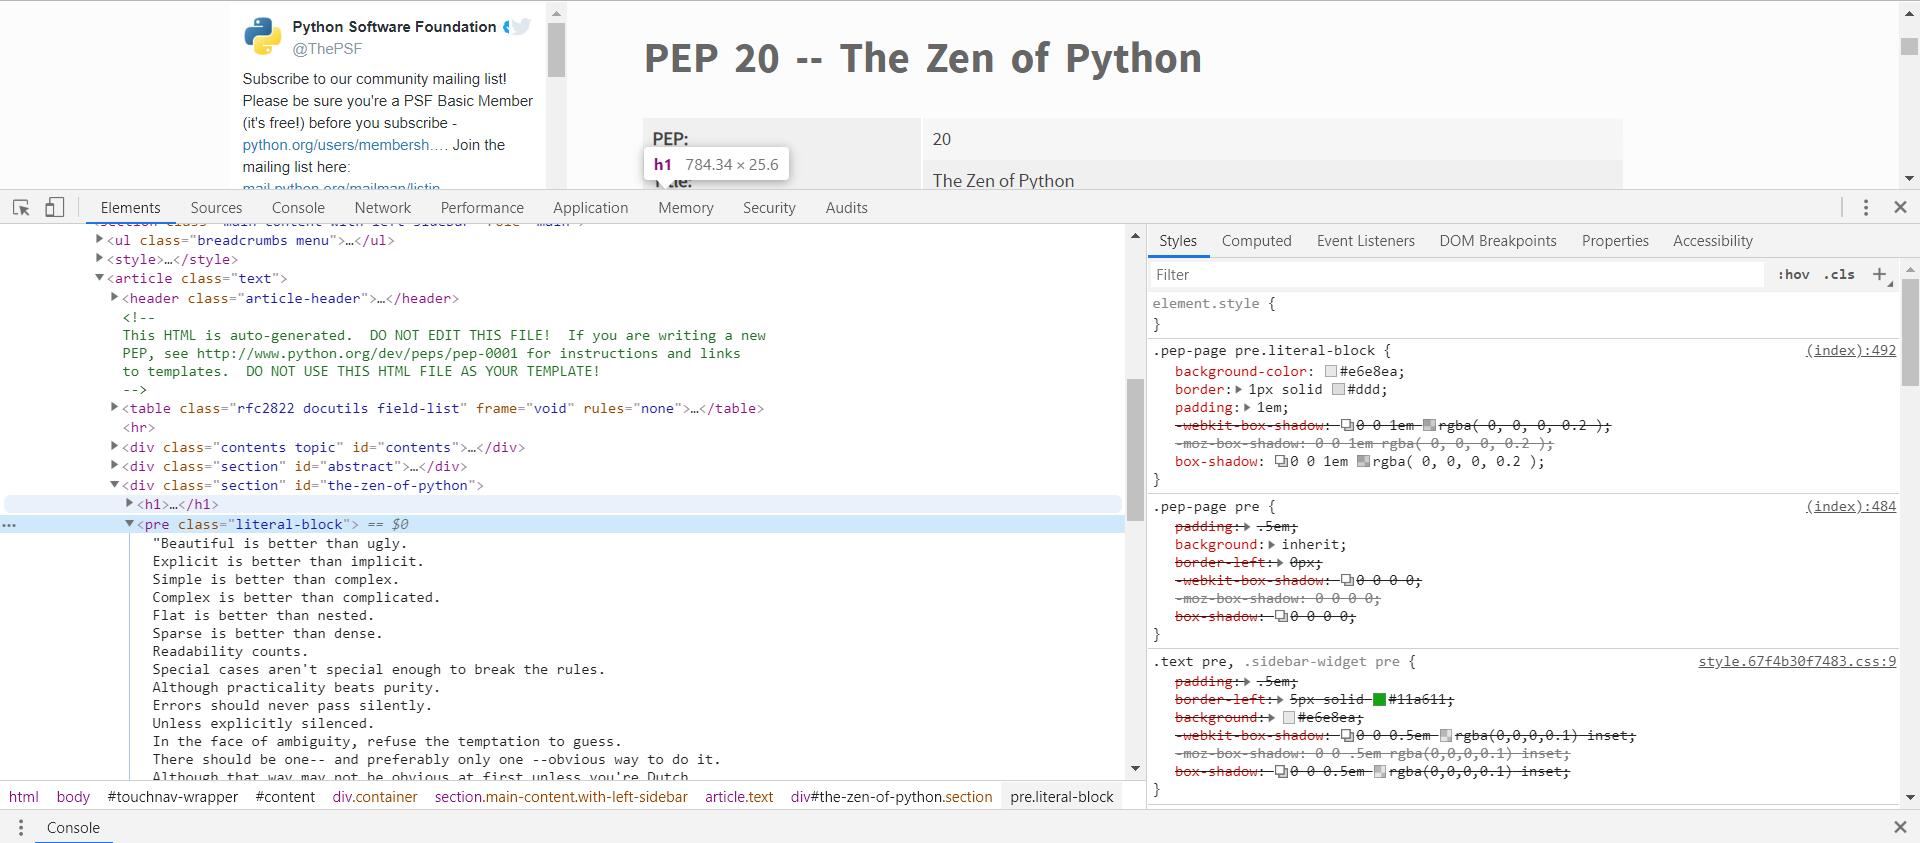Open the Application tab

[x=590, y=207]
